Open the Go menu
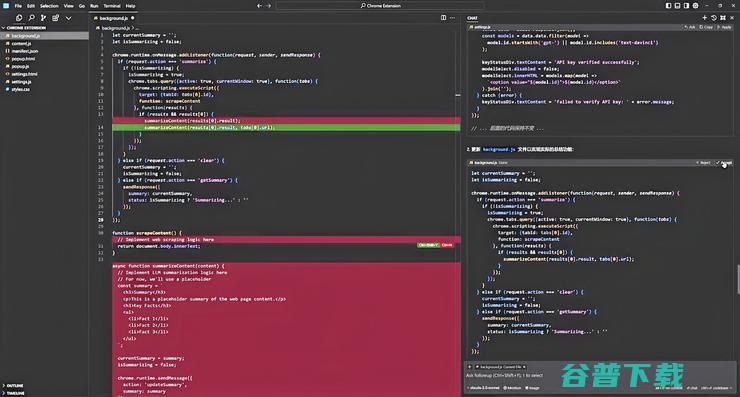740x397 pixels. [x=82, y=6]
